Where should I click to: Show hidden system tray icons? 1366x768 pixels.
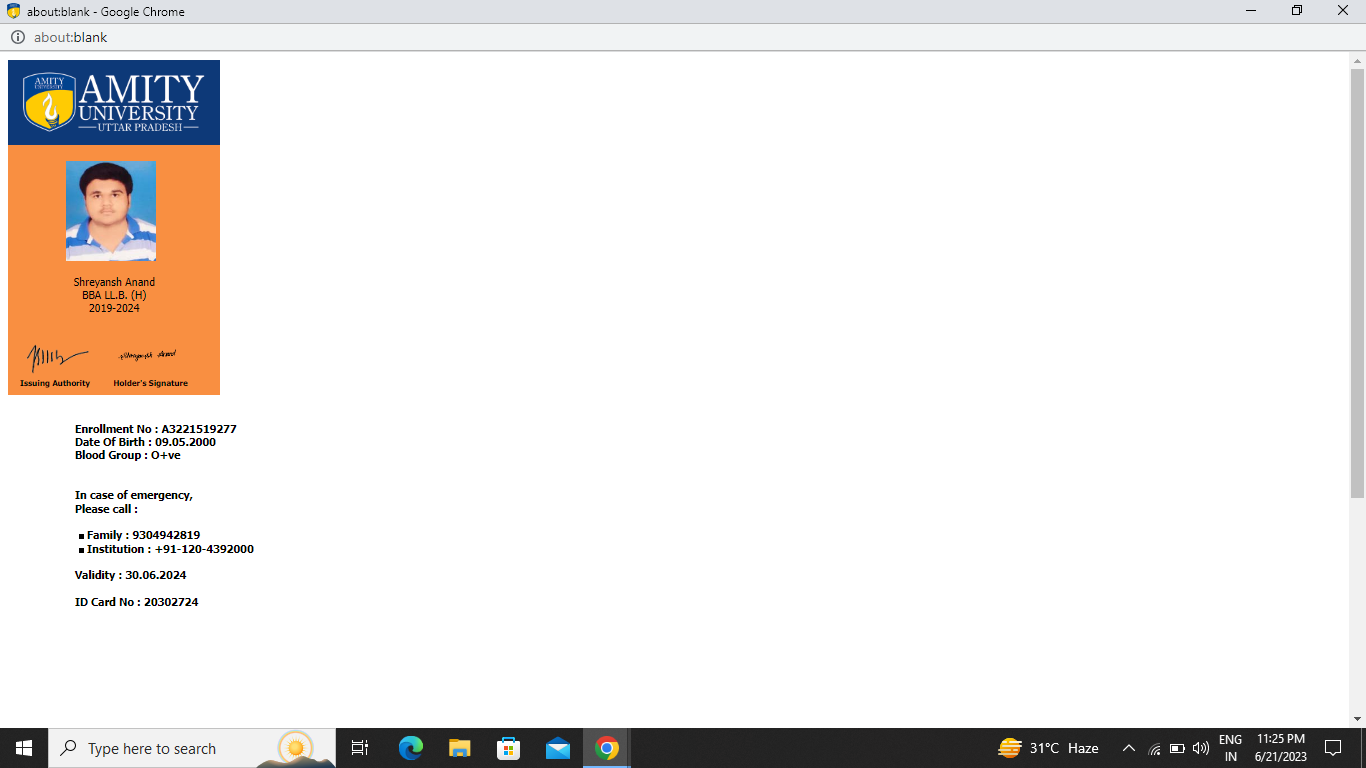[1129, 748]
